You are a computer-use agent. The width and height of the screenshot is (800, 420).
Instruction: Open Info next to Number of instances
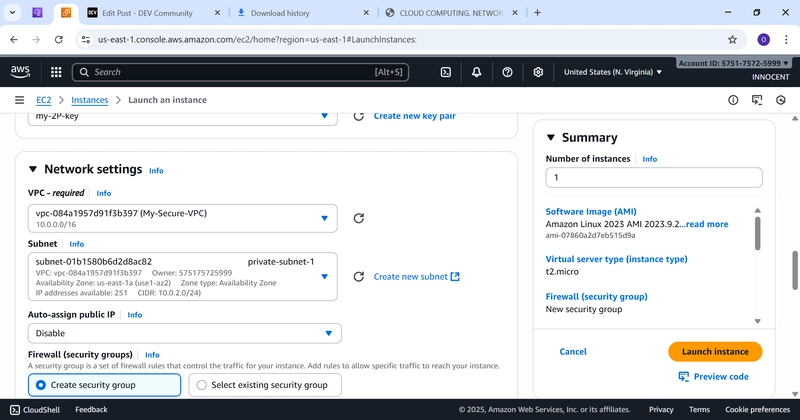(x=649, y=159)
